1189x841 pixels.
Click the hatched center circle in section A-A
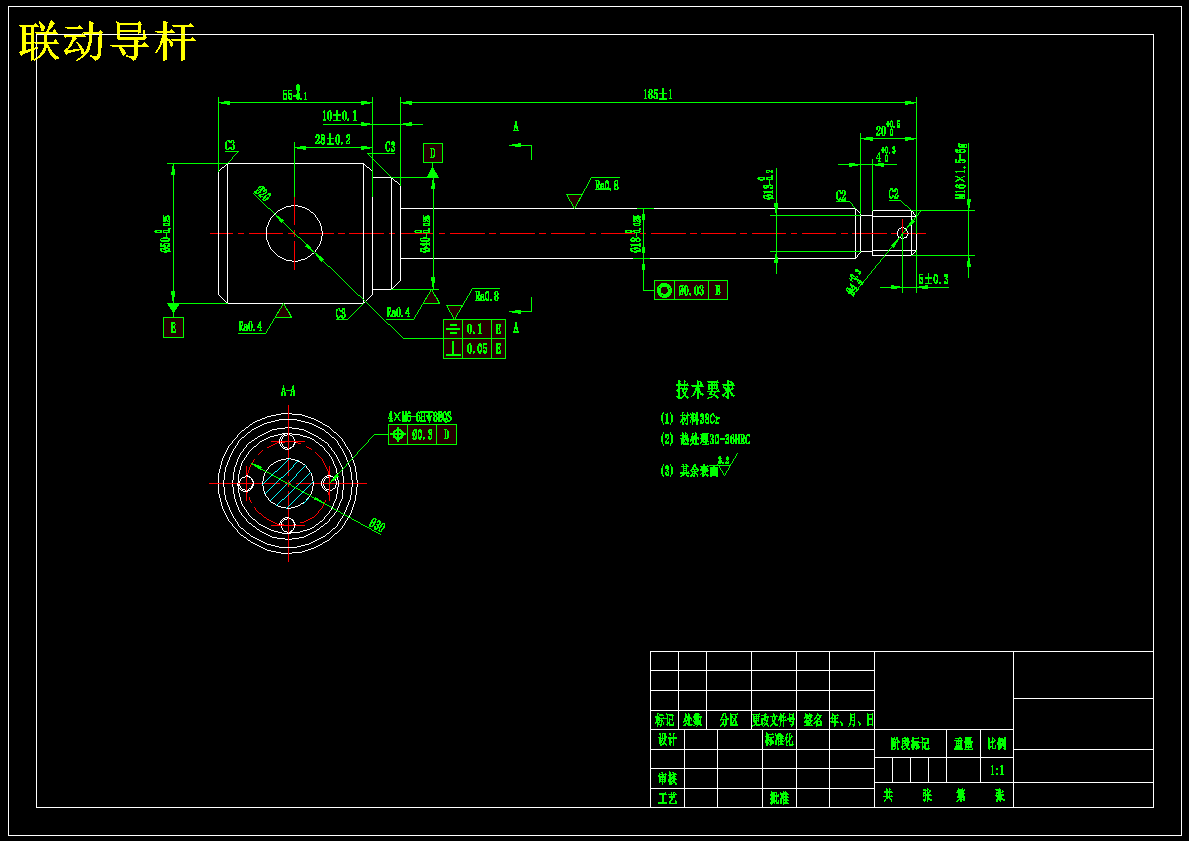tap(288, 482)
